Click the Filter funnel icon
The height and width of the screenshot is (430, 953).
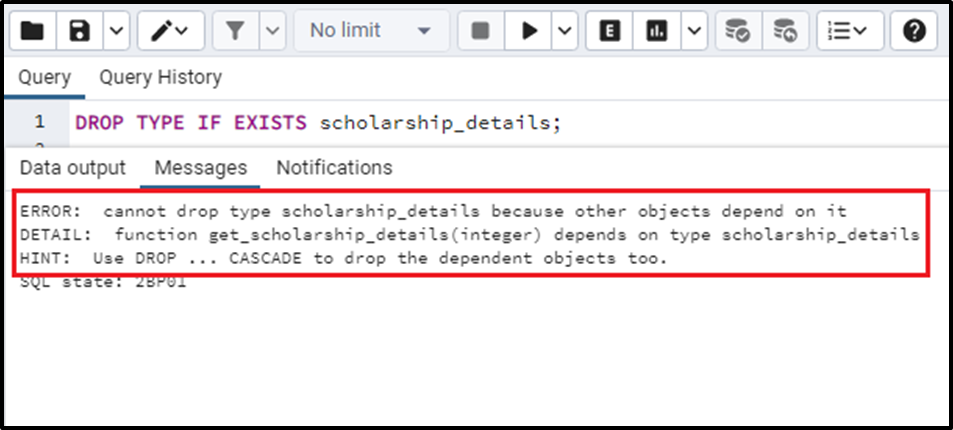click(235, 31)
